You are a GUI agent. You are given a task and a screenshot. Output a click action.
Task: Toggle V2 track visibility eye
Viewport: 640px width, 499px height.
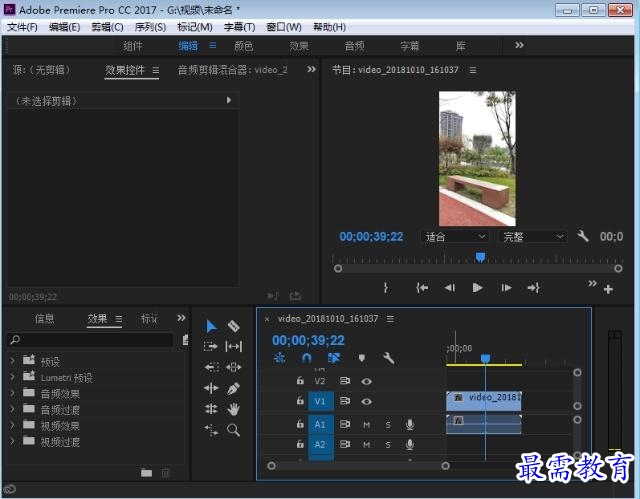[x=366, y=381]
